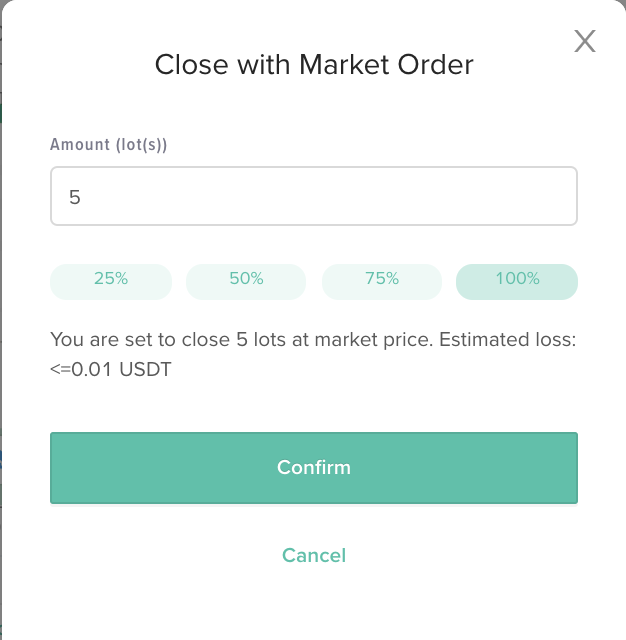This screenshot has width=626, height=640.
Task: Dismiss the dialog using the X icon
Action: [x=585, y=41]
